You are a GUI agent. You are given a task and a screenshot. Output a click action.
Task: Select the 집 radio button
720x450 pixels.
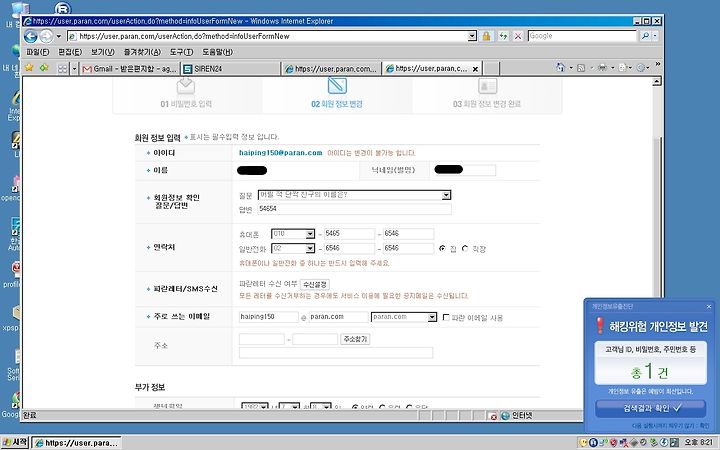pos(442,248)
